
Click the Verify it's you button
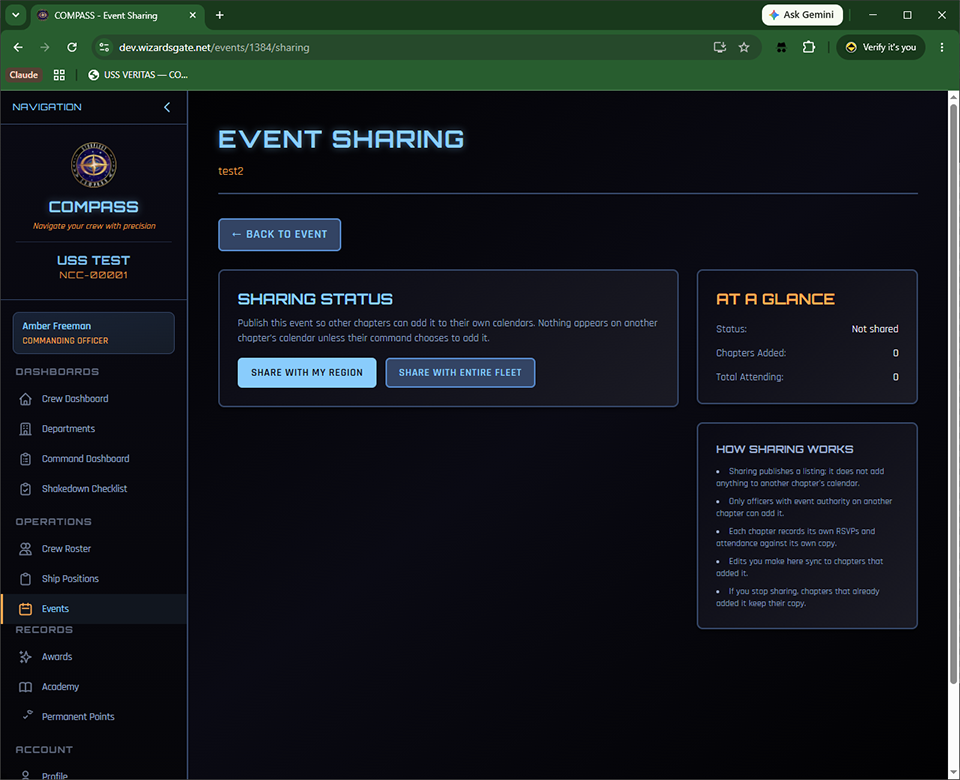(x=880, y=47)
